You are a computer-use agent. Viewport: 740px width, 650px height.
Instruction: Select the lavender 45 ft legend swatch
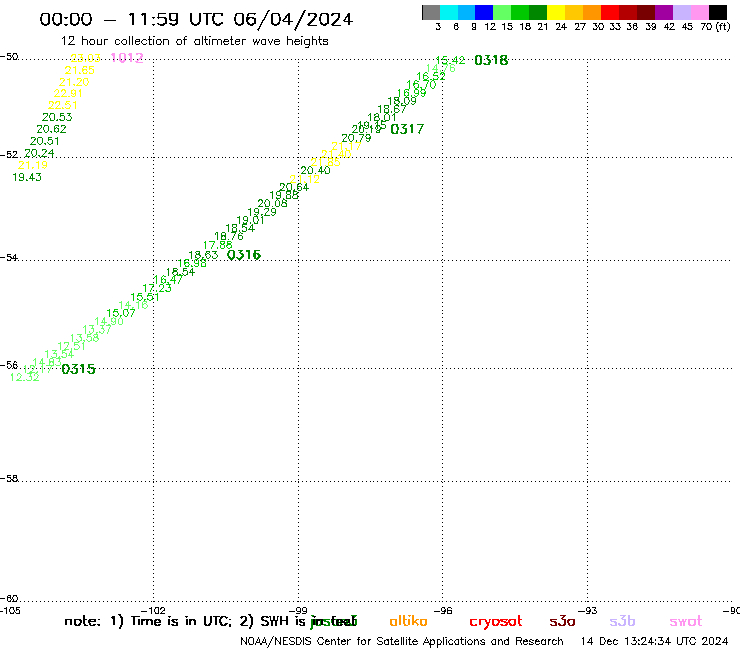pos(681,12)
